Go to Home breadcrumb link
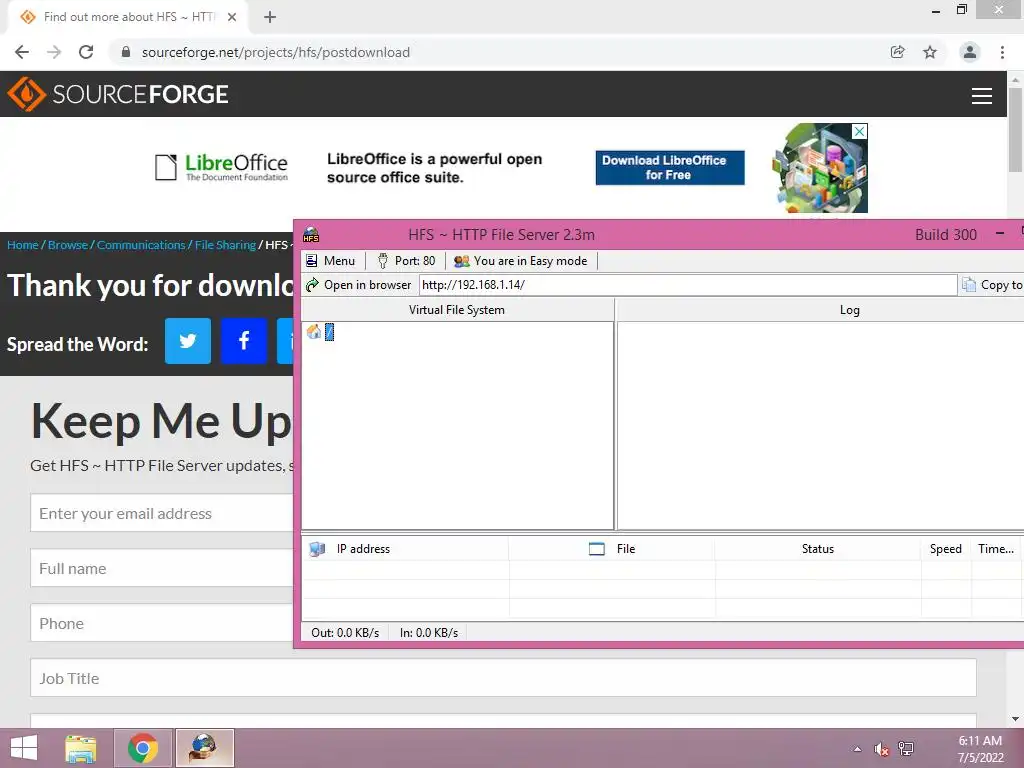1024x768 pixels. [x=23, y=245]
